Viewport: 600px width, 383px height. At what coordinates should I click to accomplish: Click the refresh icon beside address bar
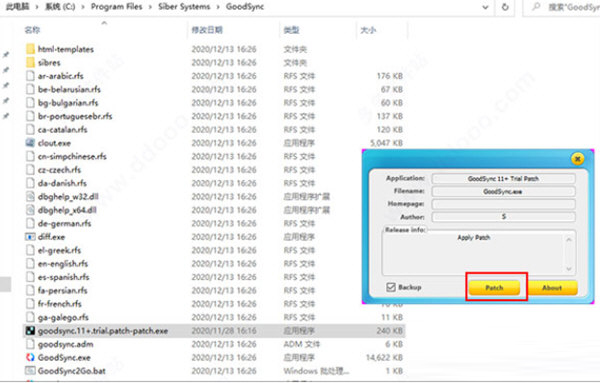tap(505, 7)
